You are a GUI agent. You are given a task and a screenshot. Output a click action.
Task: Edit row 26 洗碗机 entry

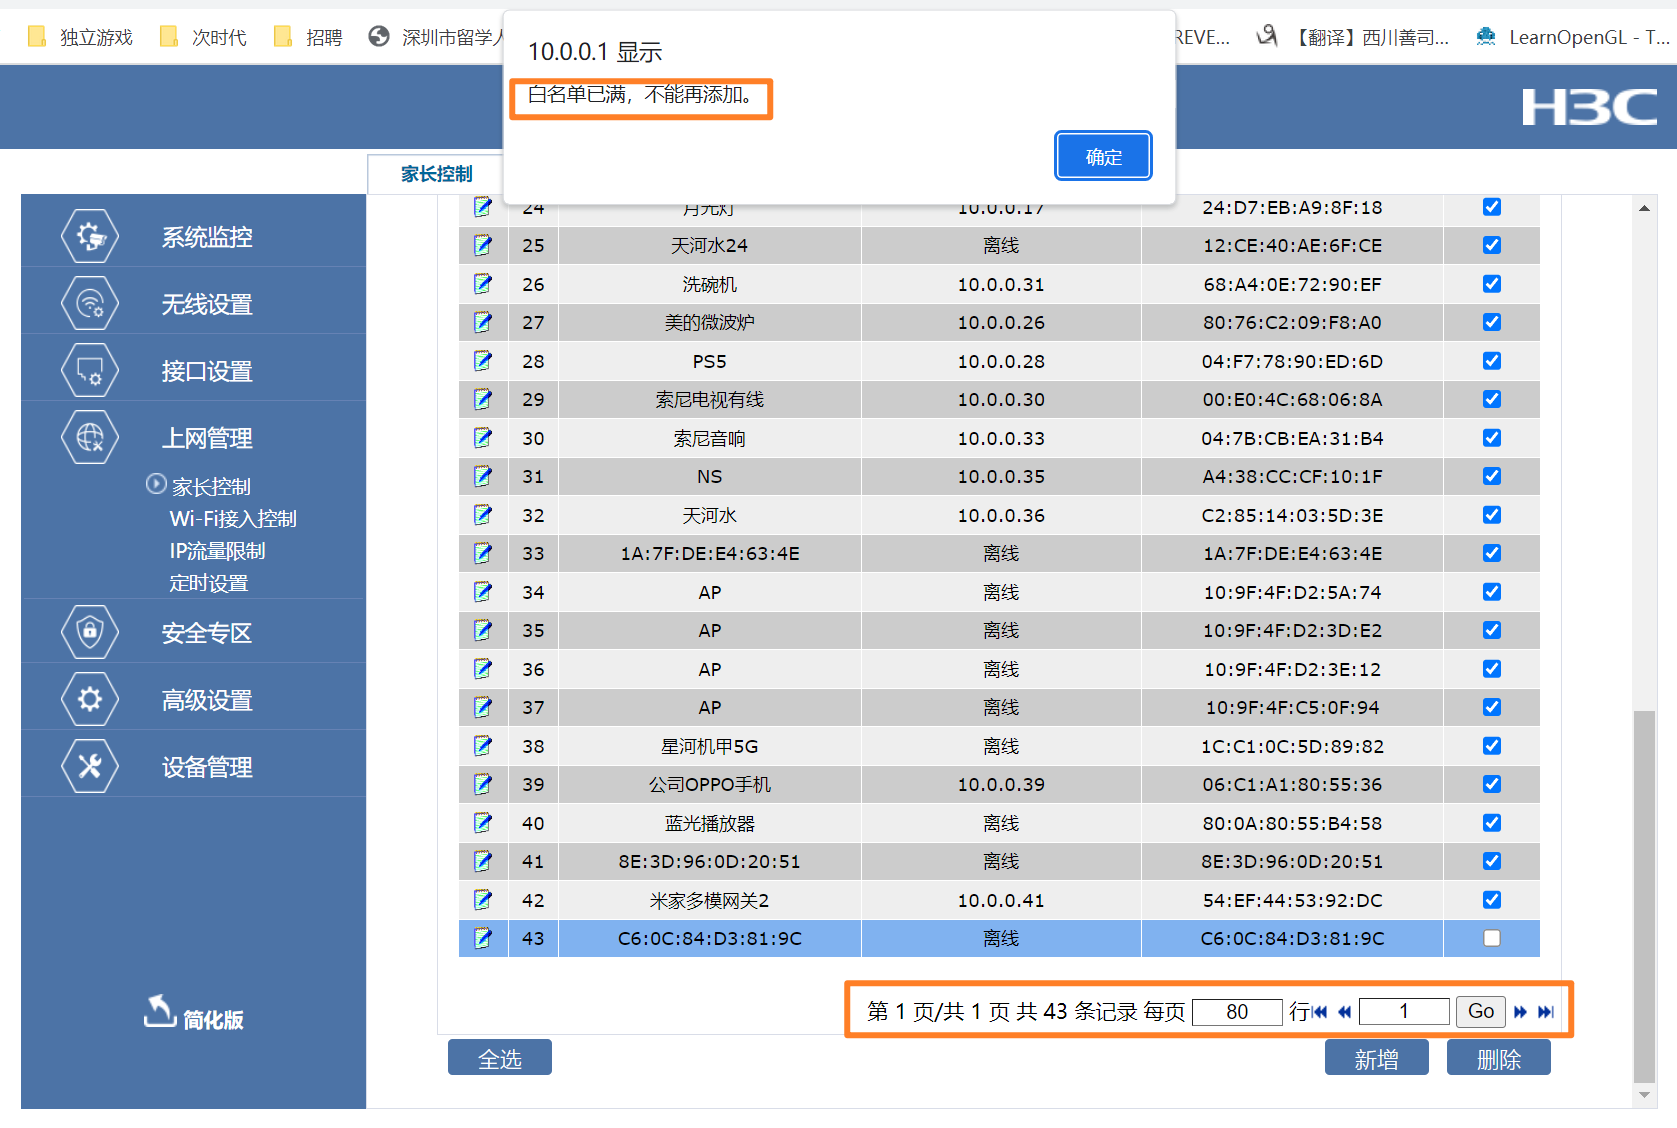pos(483,284)
